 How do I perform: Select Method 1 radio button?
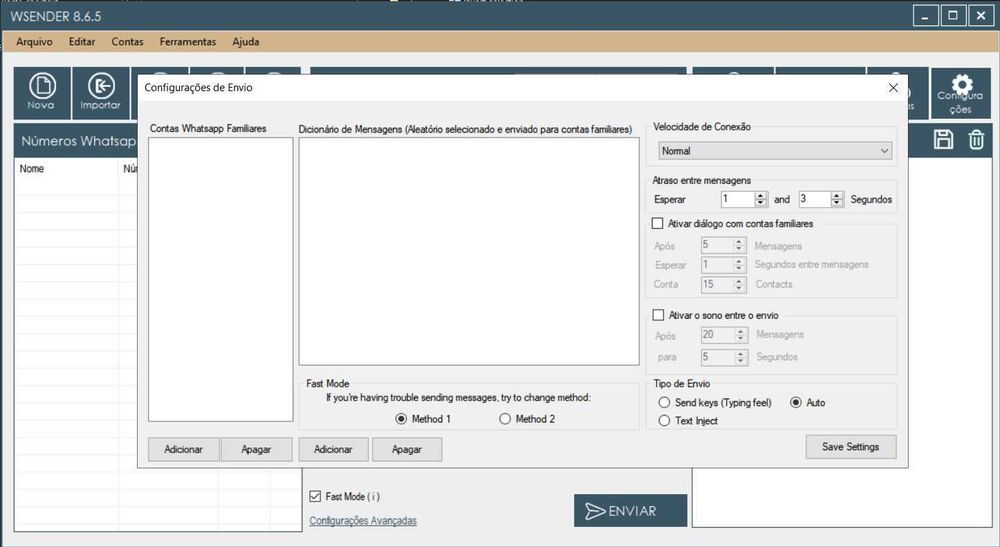(401, 419)
